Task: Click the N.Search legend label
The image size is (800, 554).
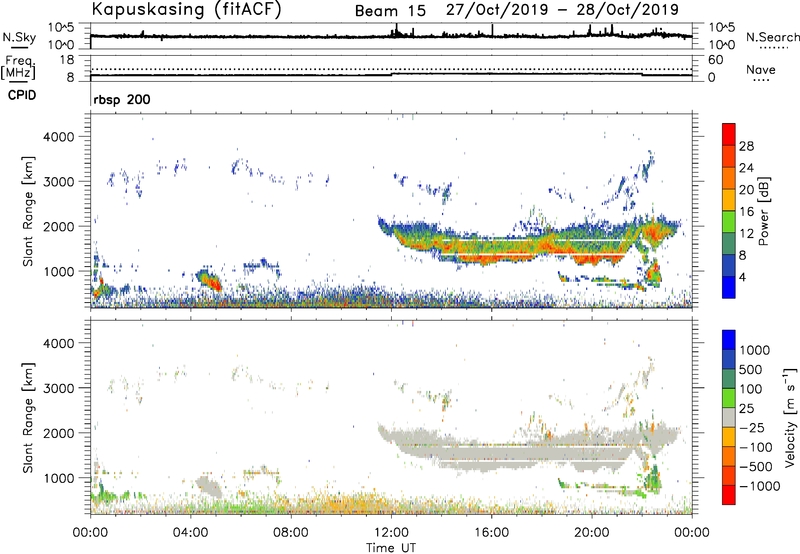Action: click(773, 37)
